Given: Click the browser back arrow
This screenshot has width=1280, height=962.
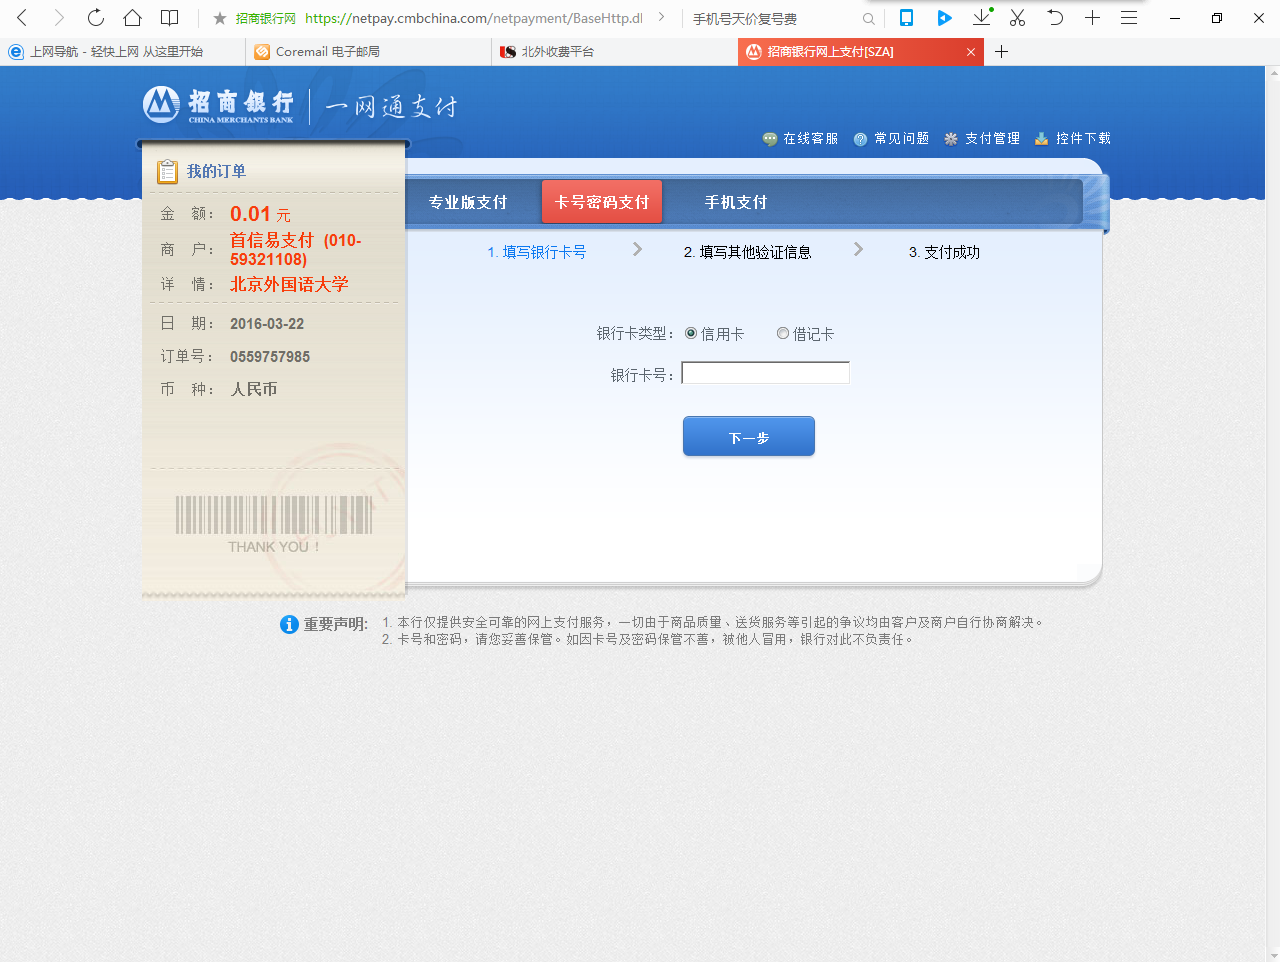Looking at the screenshot, I should click(x=23, y=18).
